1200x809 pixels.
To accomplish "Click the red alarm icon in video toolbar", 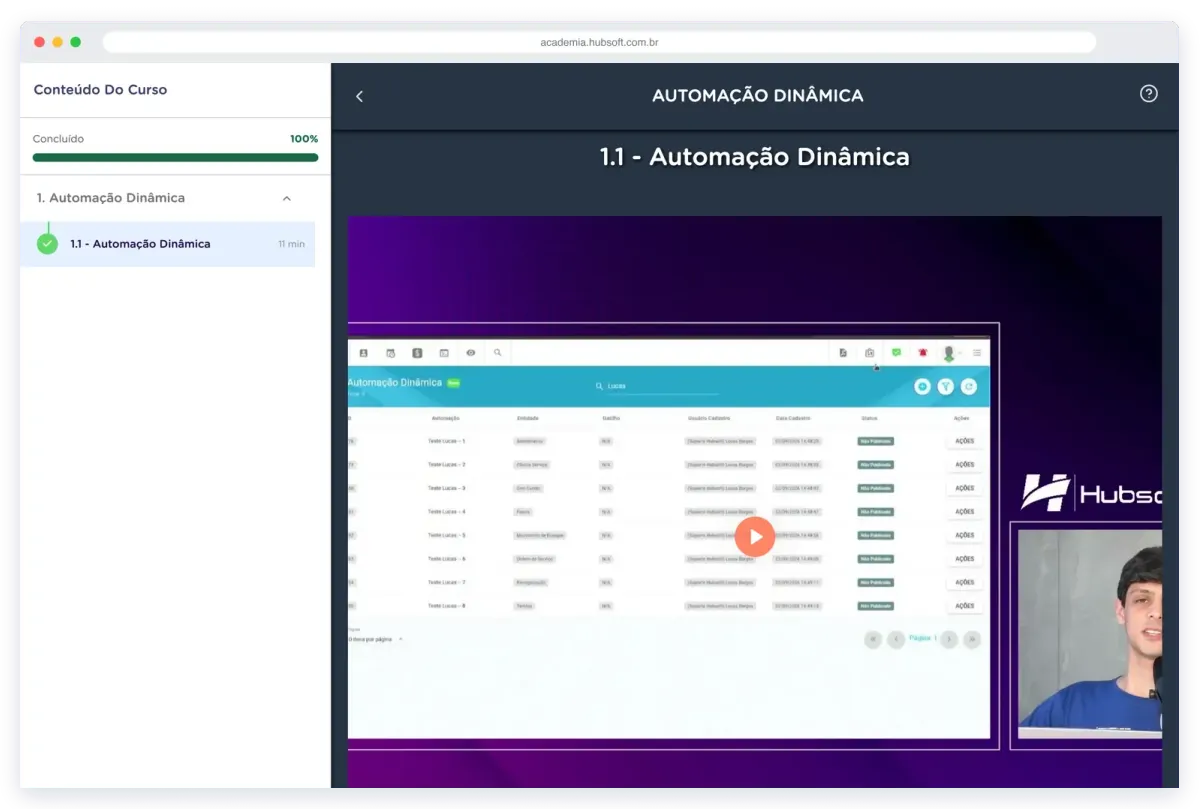I will point(923,353).
